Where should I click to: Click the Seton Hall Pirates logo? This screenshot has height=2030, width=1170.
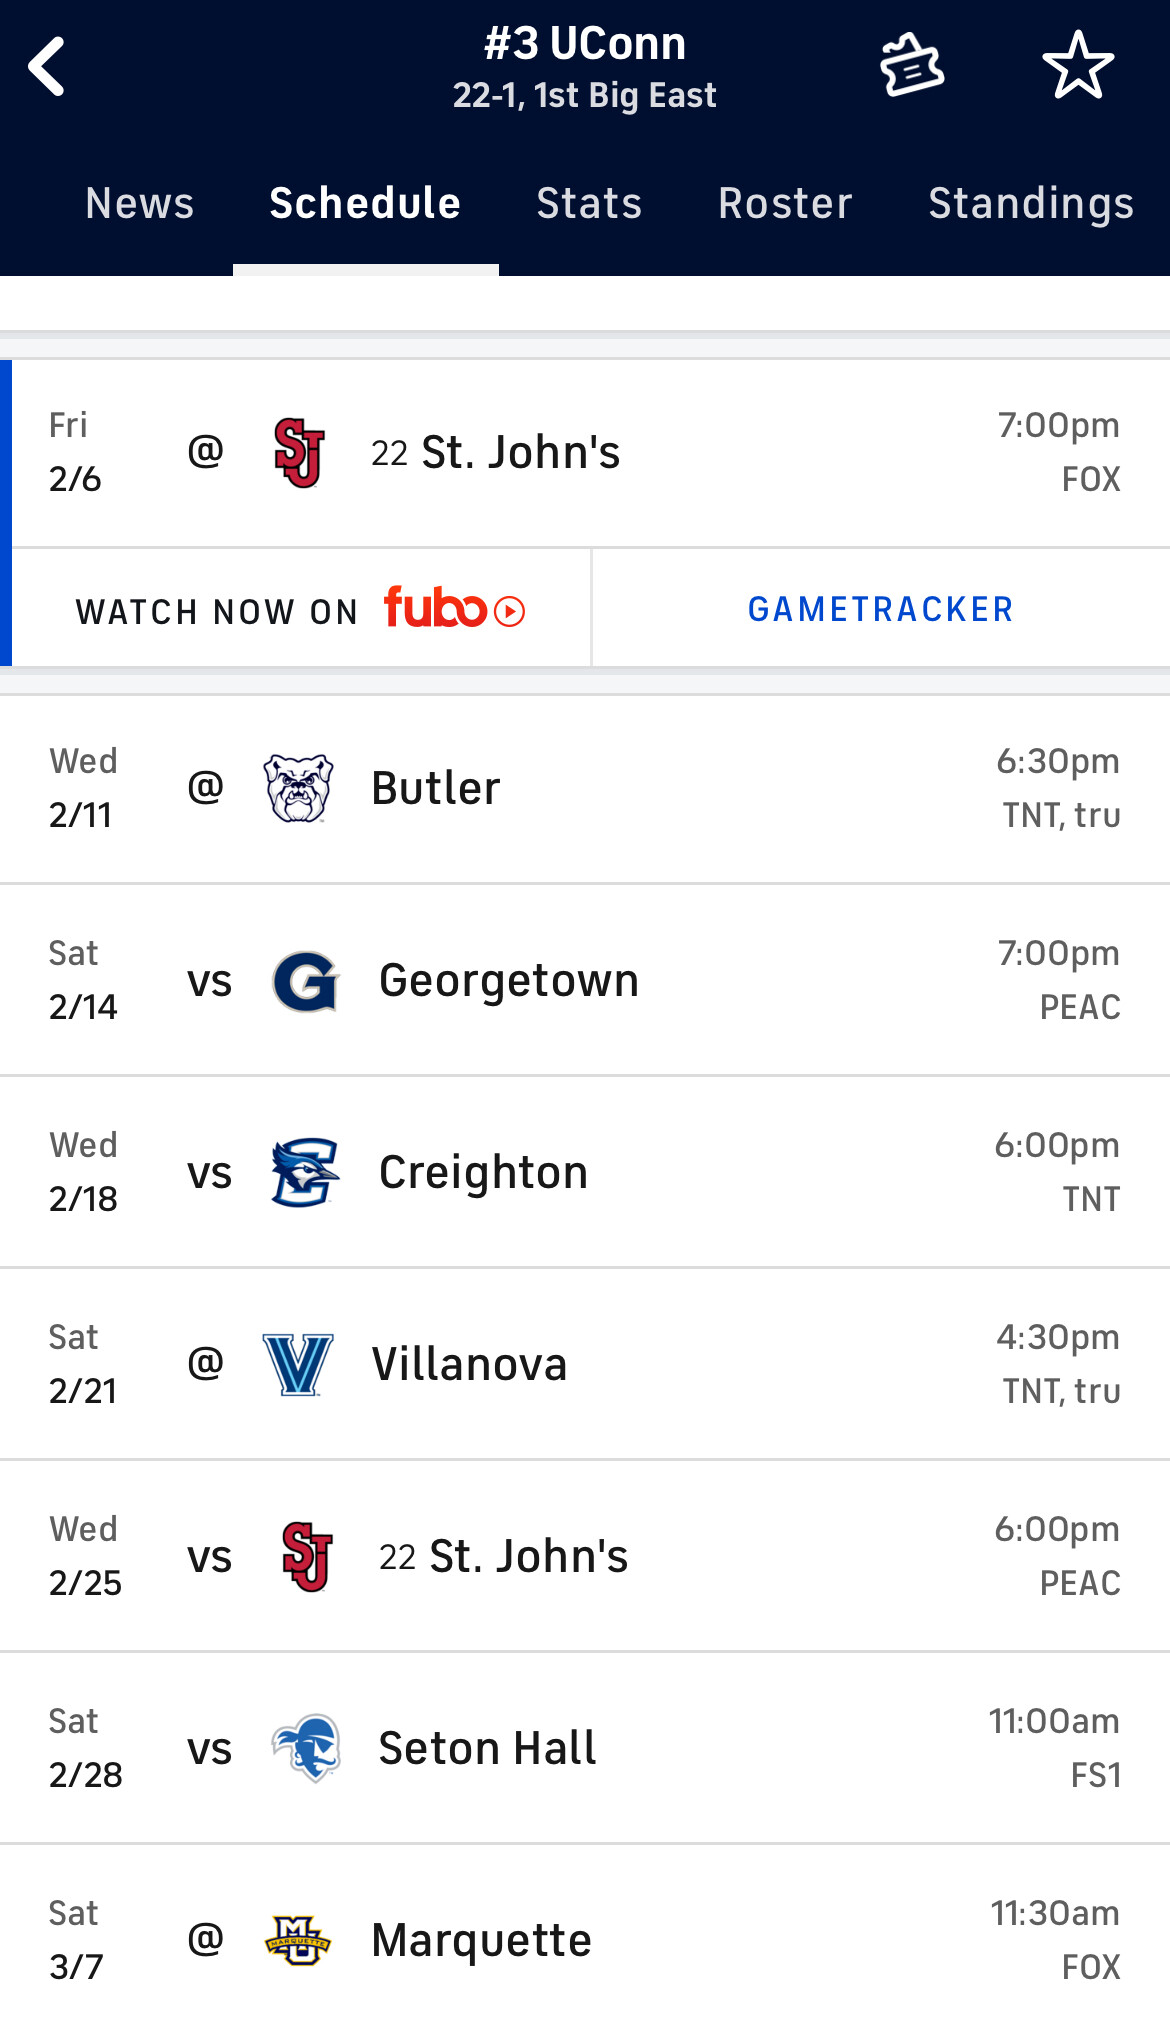[x=306, y=1748]
